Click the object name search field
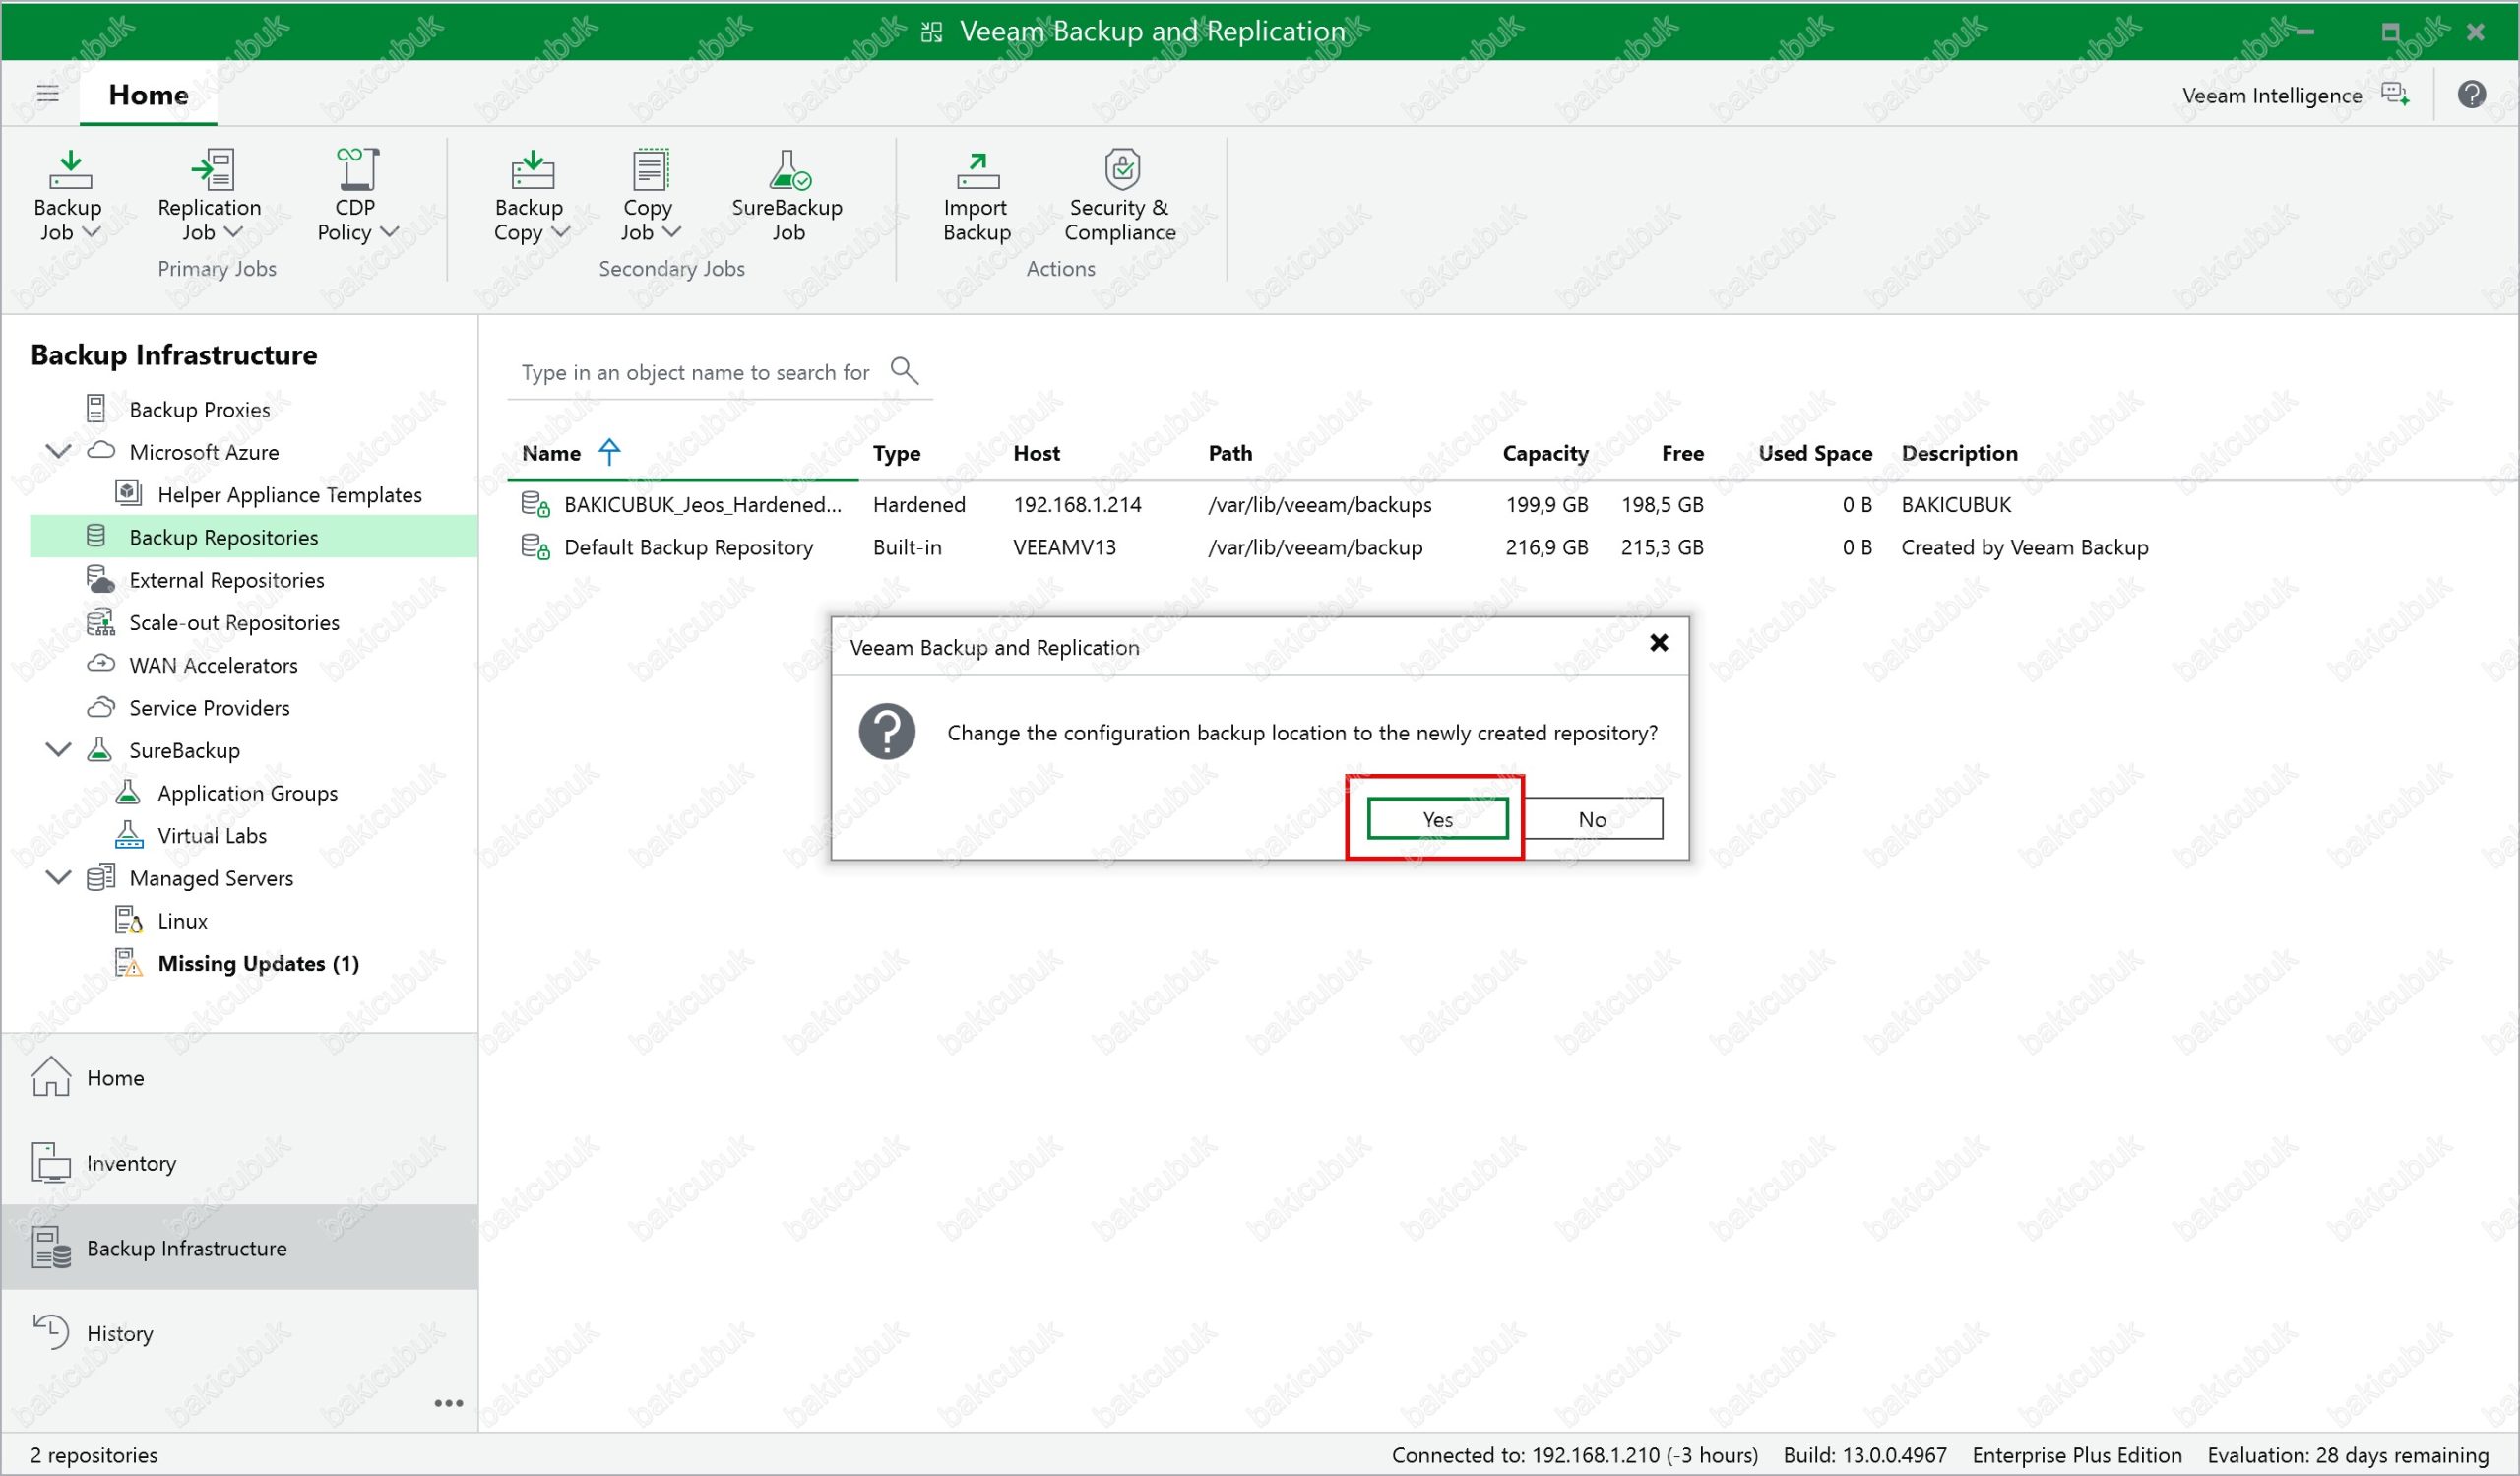The width and height of the screenshot is (2520, 1476). pyautogui.click(x=695, y=372)
